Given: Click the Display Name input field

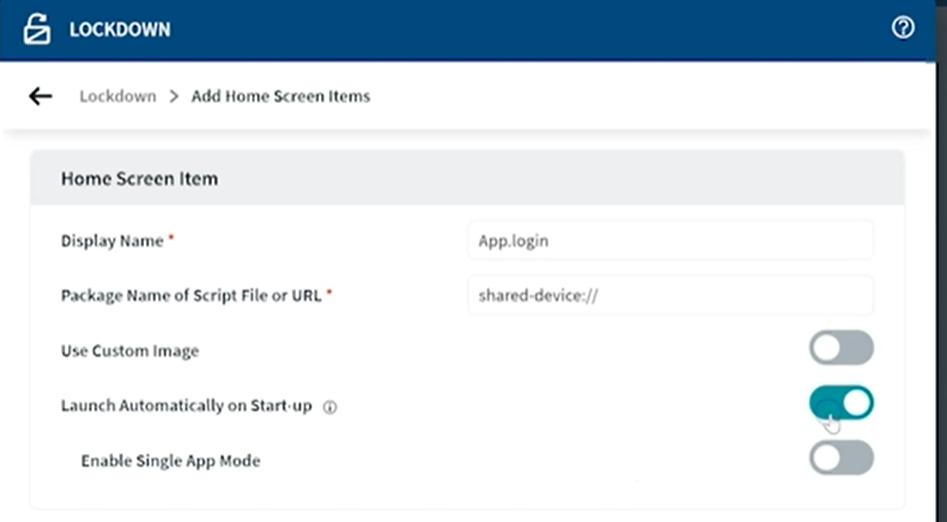Looking at the screenshot, I should (x=670, y=241).
